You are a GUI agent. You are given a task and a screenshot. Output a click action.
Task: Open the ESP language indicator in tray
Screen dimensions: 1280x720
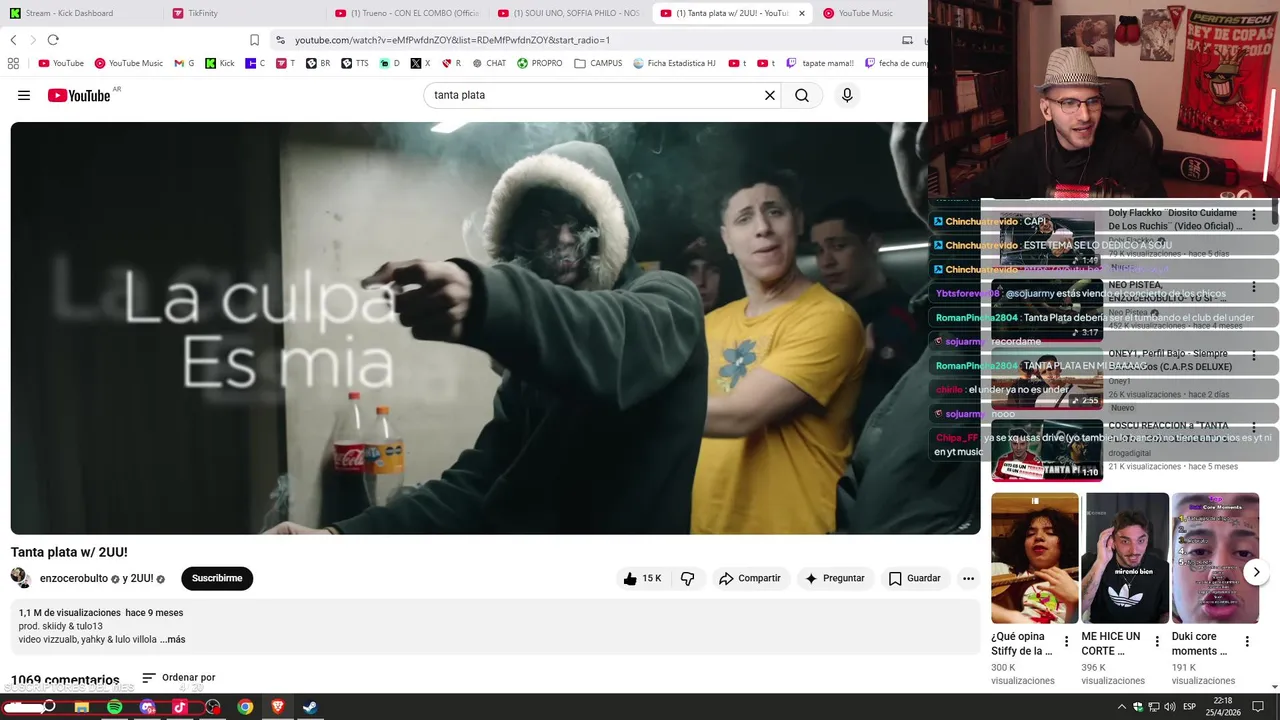pyautogui.click(x=1189, y=707)
